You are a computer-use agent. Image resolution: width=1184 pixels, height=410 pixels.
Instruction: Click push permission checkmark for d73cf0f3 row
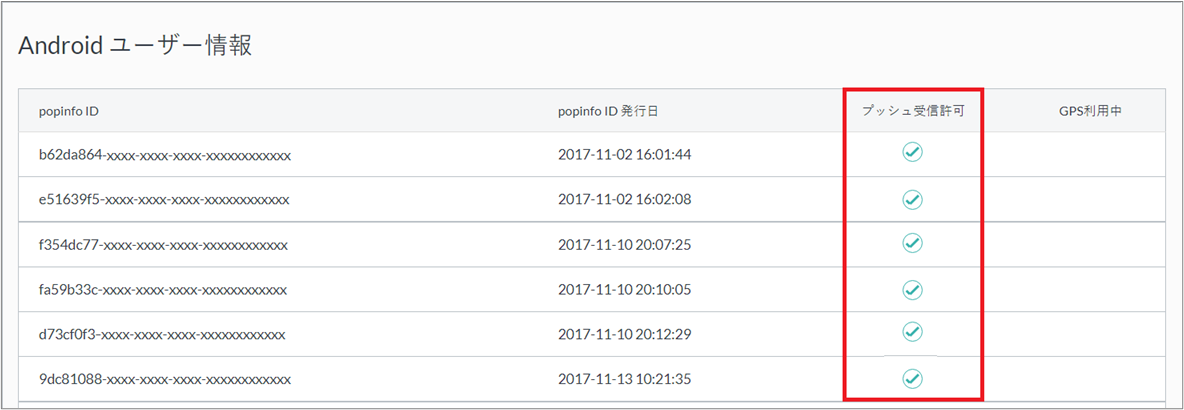coord(912,331)
